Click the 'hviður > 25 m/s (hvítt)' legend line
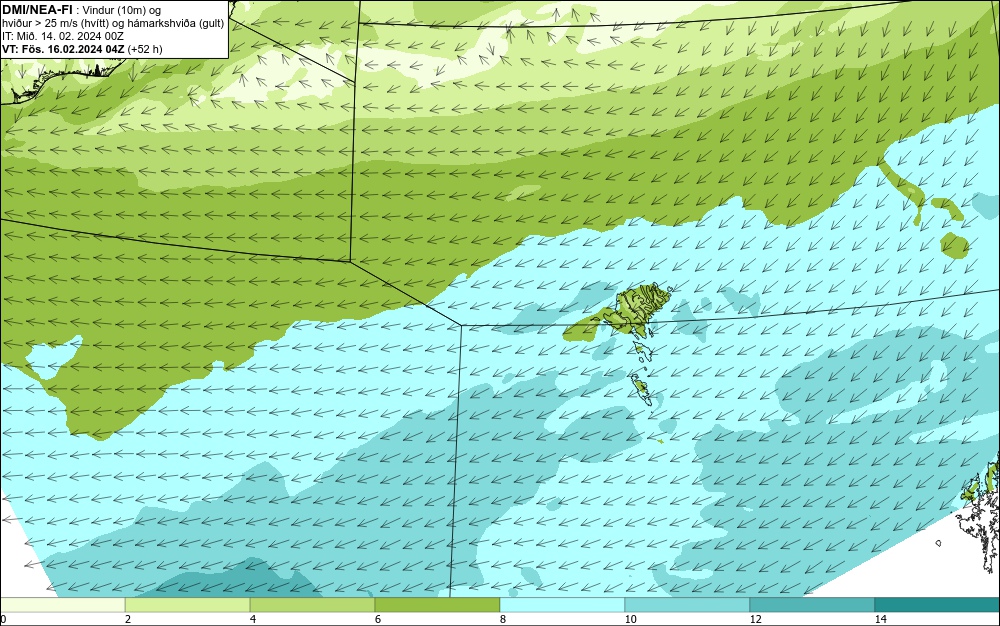 click(113, 23)
